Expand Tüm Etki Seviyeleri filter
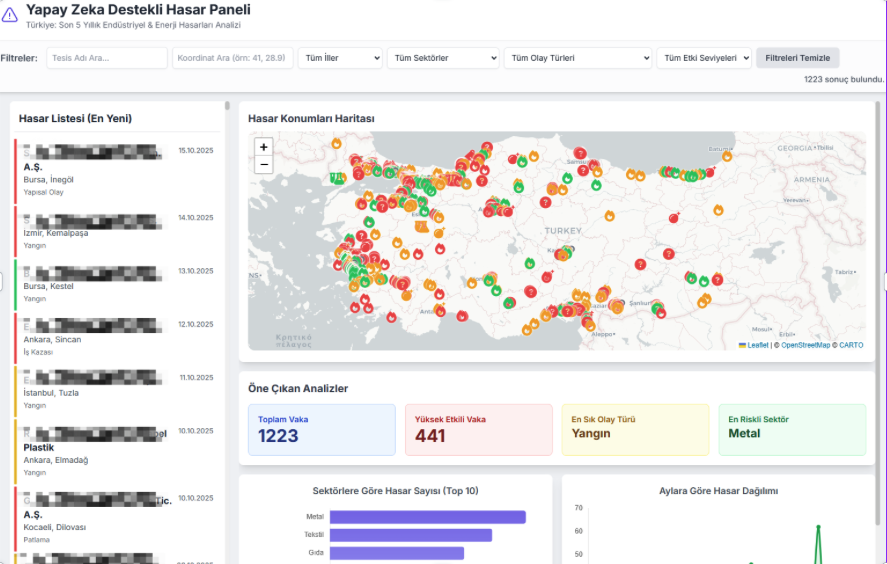 pos(703,58)
